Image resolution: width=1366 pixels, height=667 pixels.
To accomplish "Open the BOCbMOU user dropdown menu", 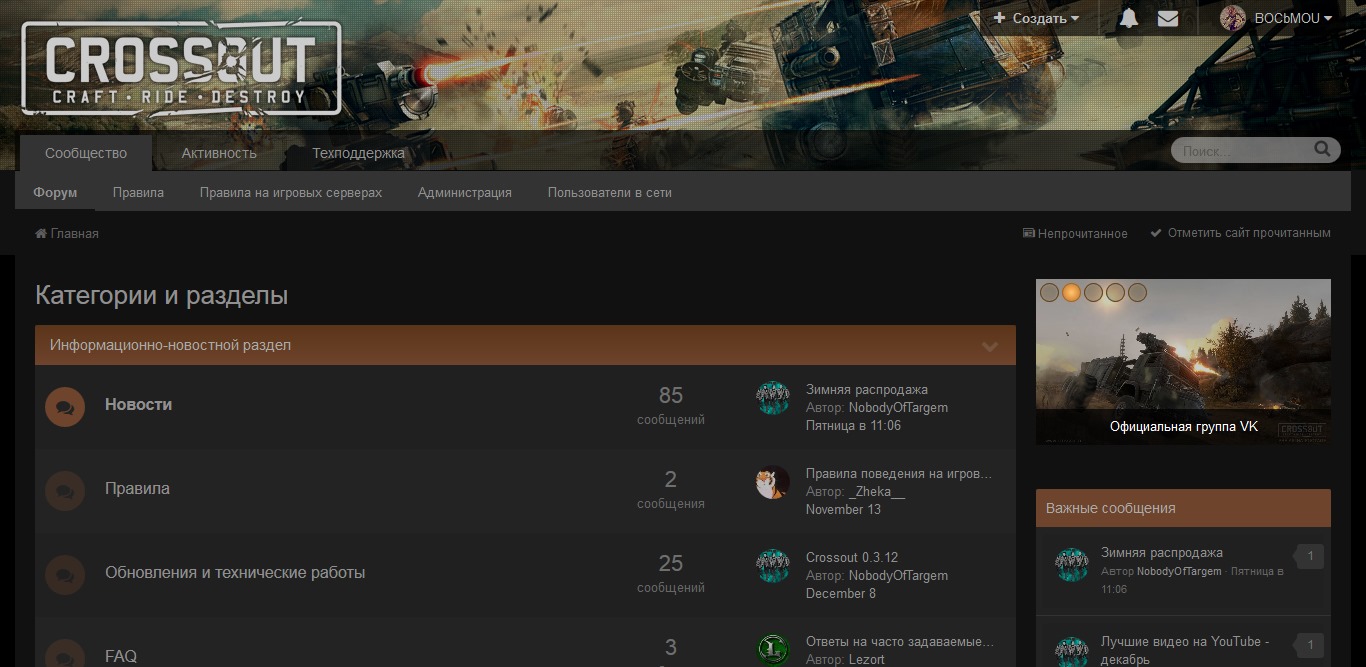I will pyautogui.click(x=1293, y=18).
